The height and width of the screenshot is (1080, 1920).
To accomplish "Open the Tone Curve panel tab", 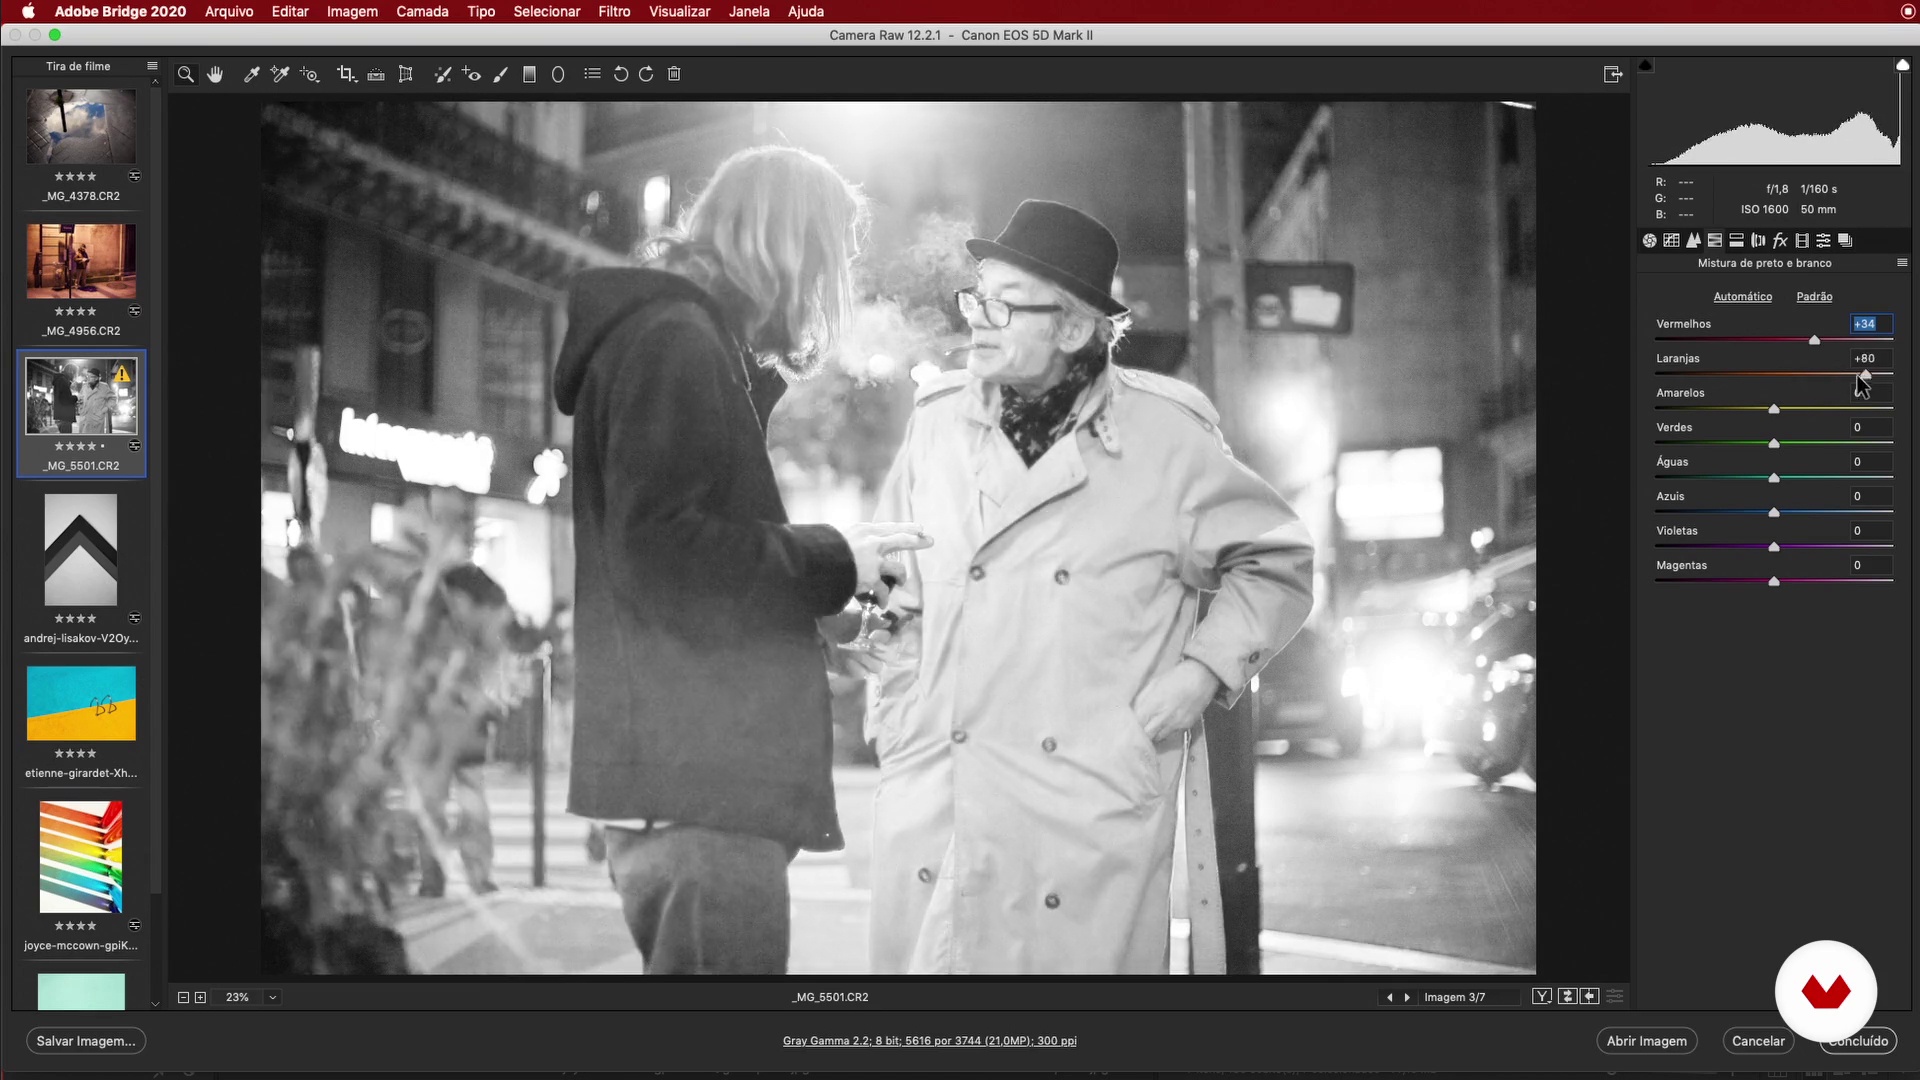I will (1671, 240).
